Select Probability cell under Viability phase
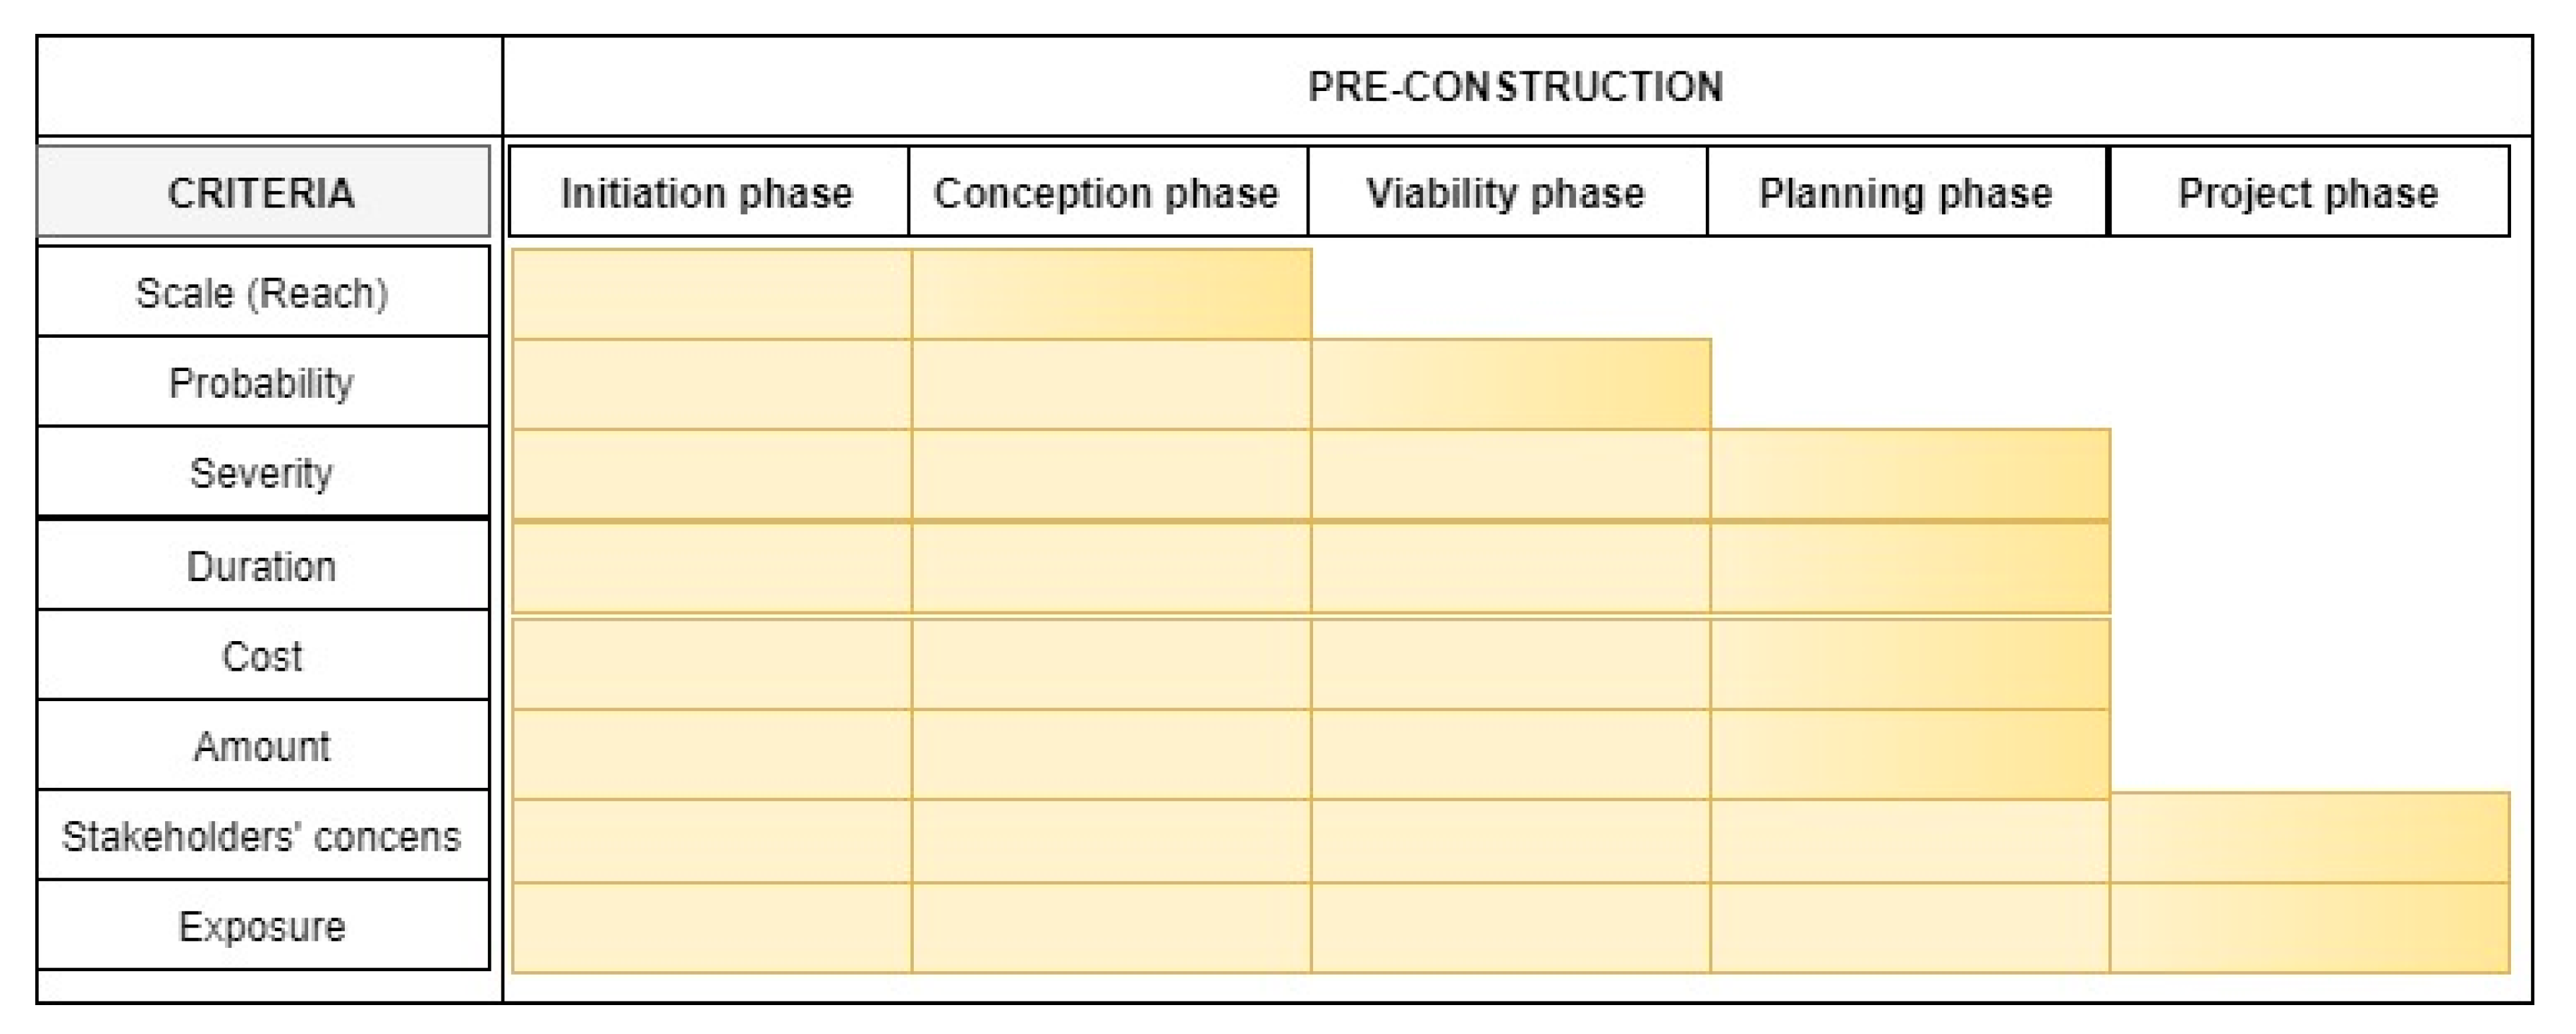The width and height of the screenshot is (2576, 1034). [1511, 384]
